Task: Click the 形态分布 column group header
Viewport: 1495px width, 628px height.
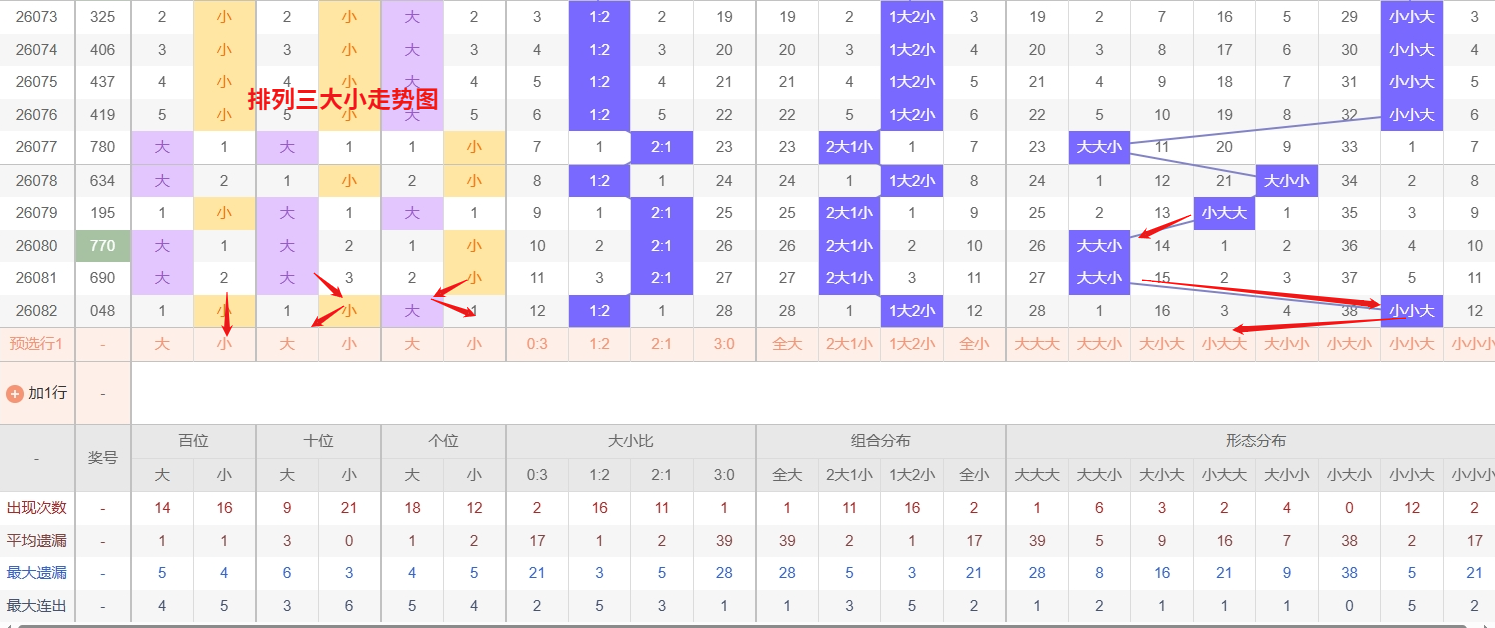Action: (1255, 441)
